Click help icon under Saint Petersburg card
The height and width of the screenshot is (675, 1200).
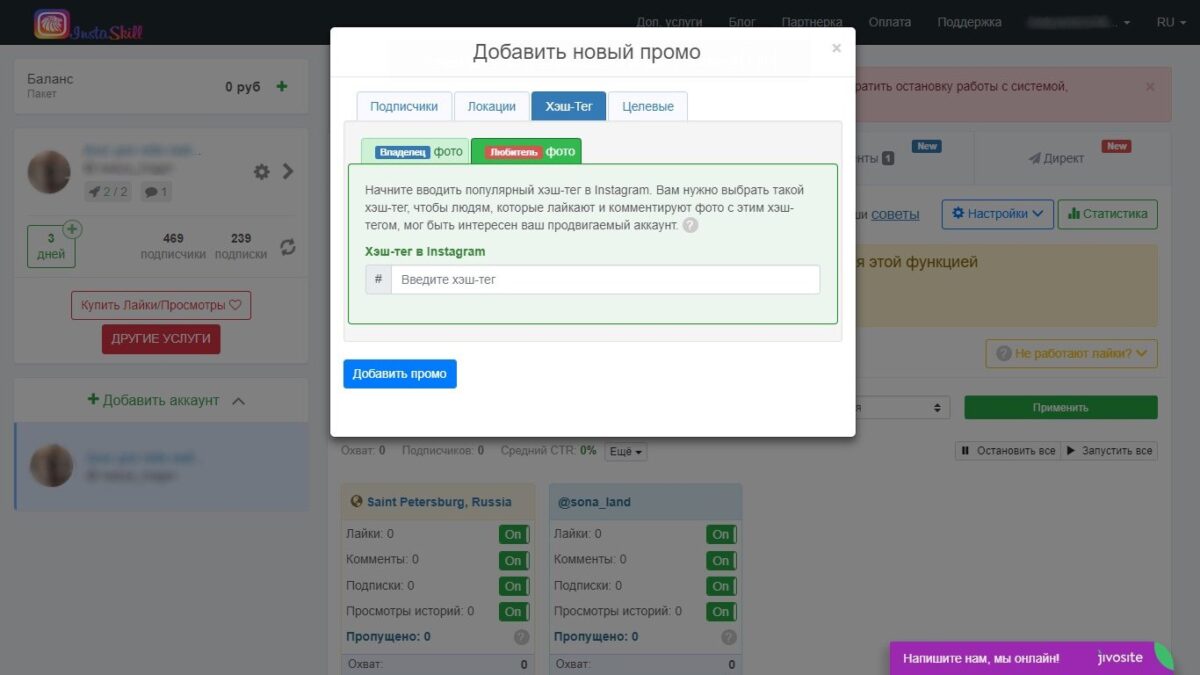tap(521, 637)
